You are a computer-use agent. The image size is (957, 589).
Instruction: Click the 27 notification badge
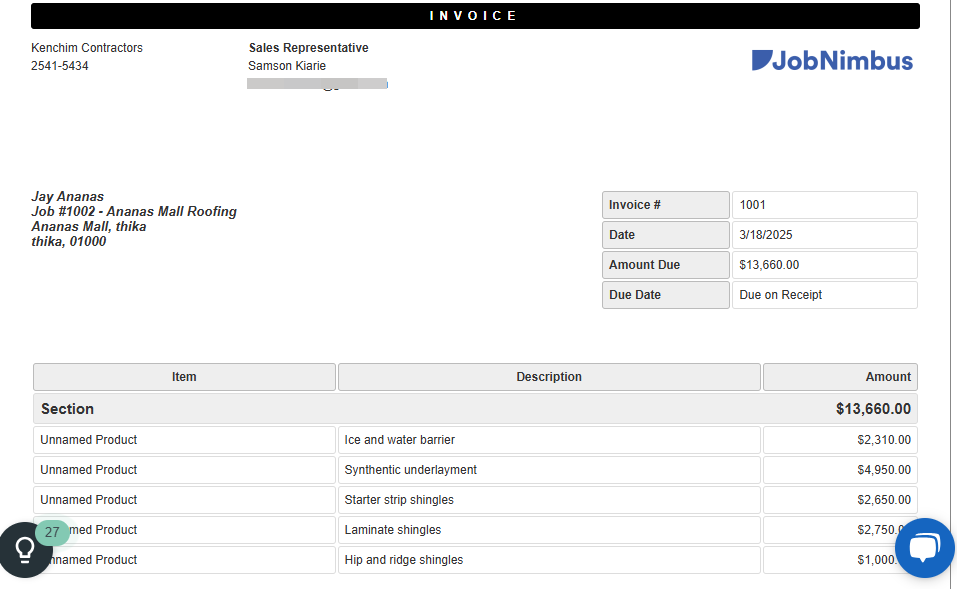pos(52,532)
